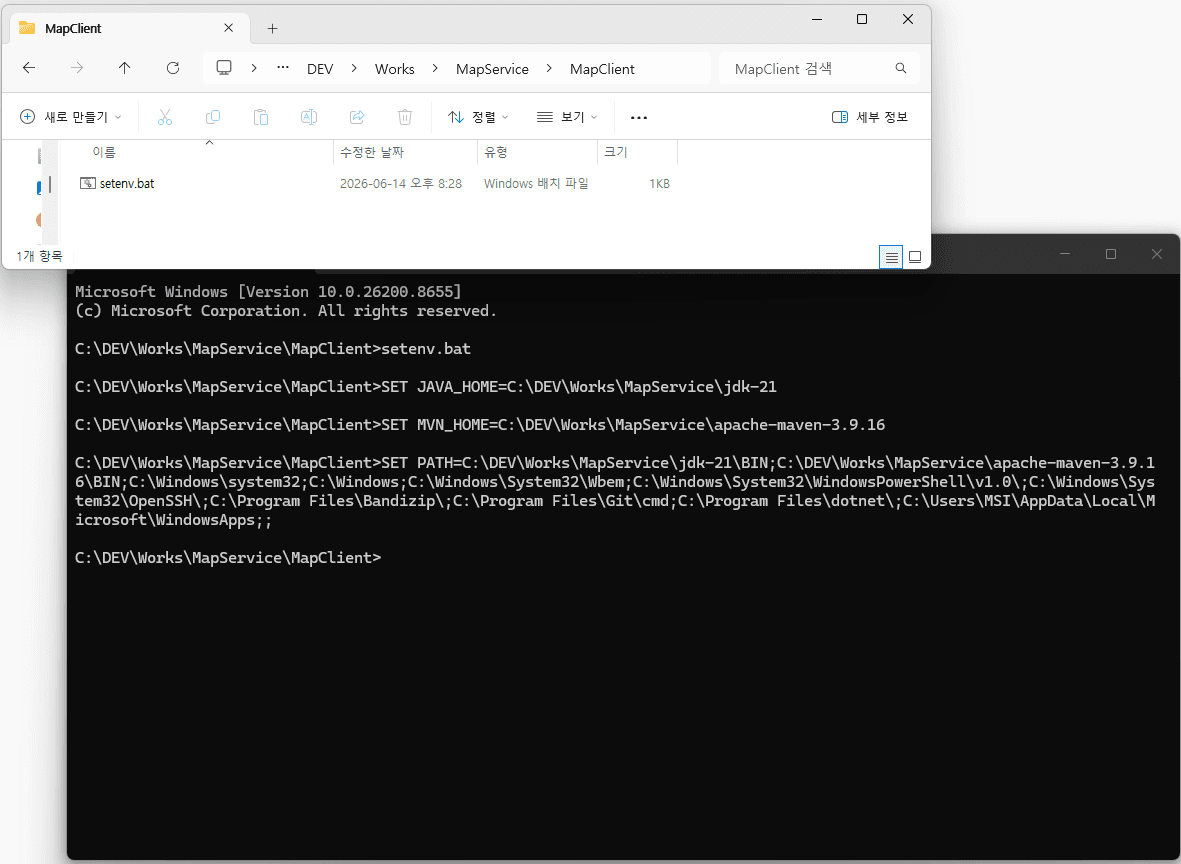1181x864 pixels.
Task: Open the 보기 view dropdown
Action: [x=567, y=117]
